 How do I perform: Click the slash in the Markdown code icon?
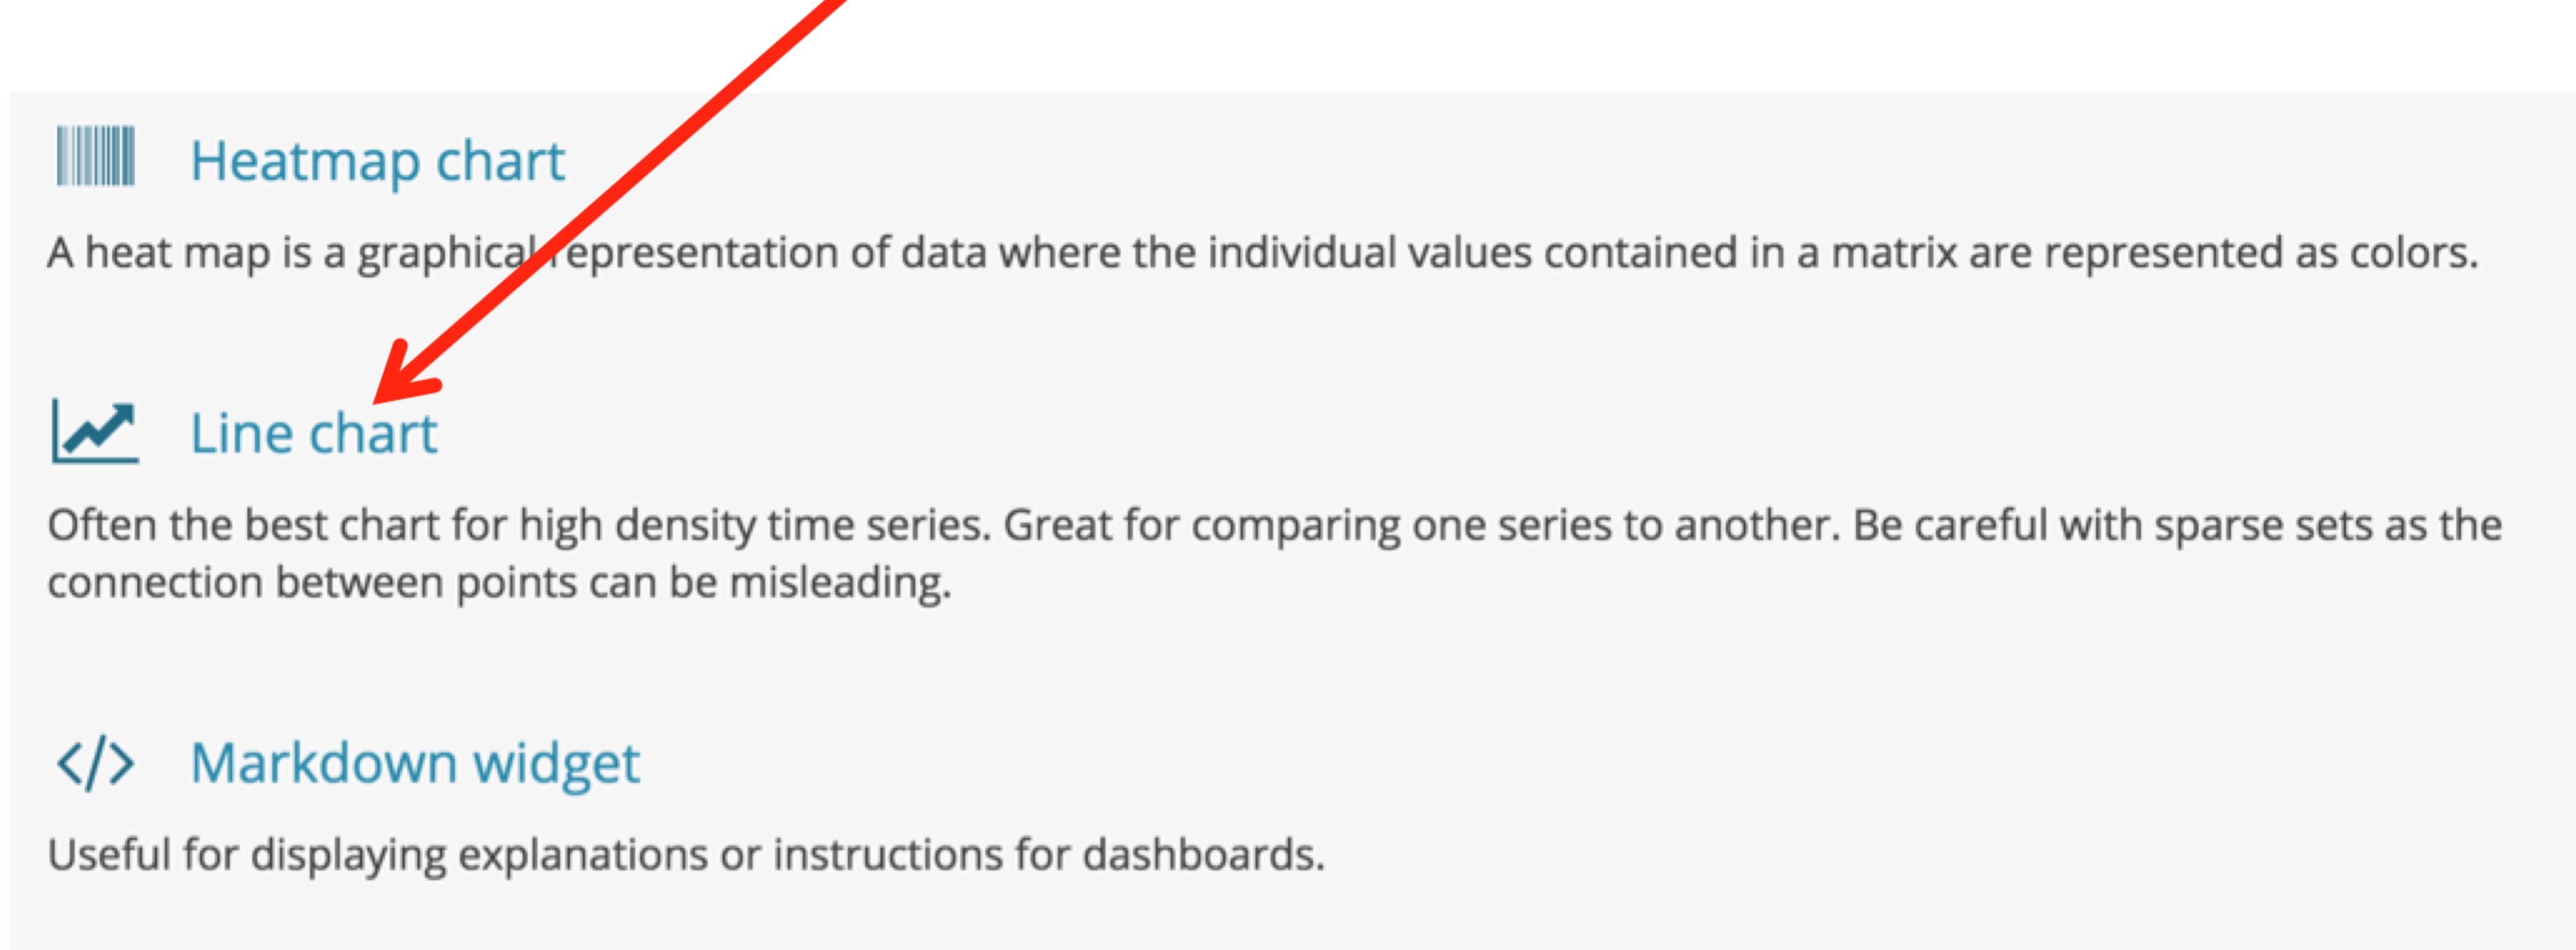pos(95,765)
